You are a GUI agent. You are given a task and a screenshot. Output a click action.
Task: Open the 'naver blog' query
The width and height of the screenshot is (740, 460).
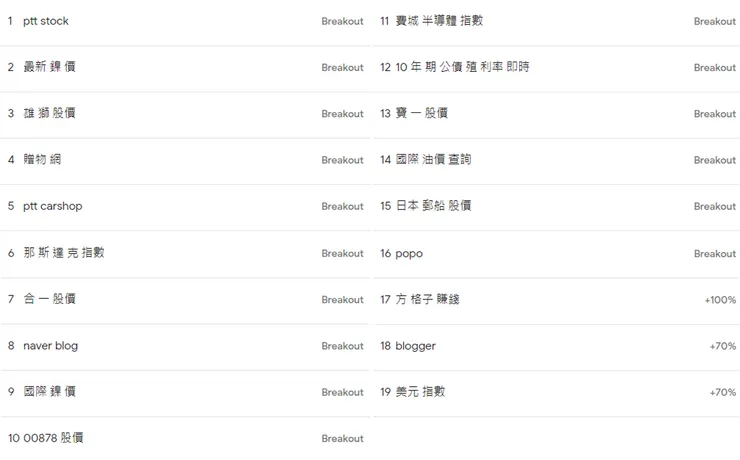50,346
